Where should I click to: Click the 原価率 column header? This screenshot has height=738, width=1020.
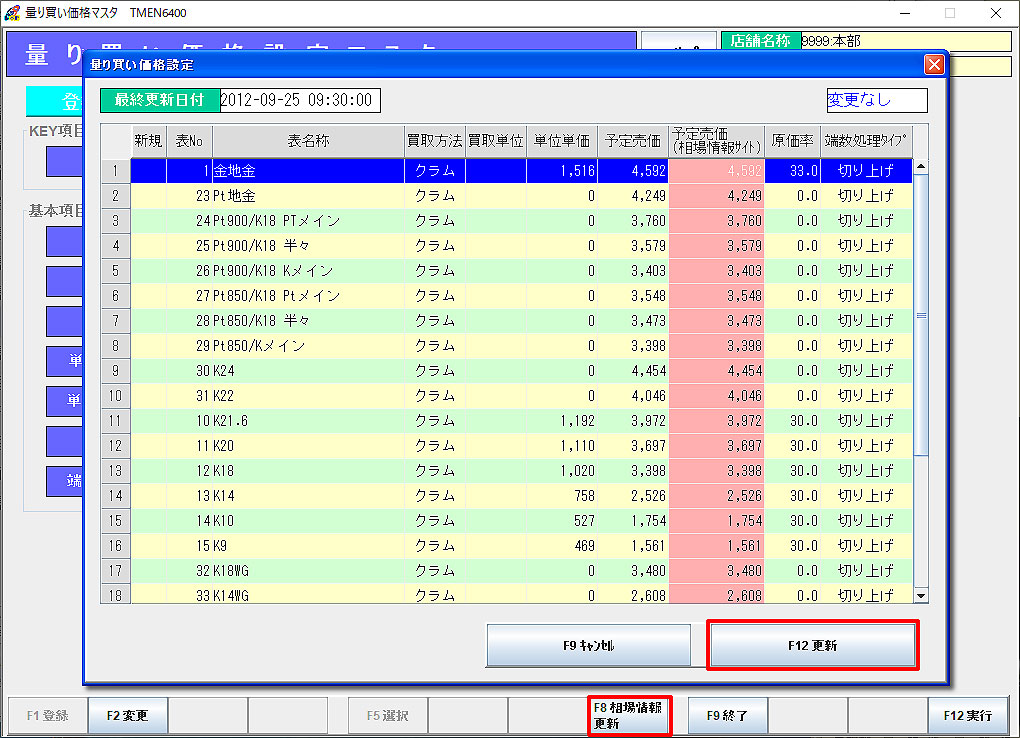pyautogui.click(x=793, y=141)
